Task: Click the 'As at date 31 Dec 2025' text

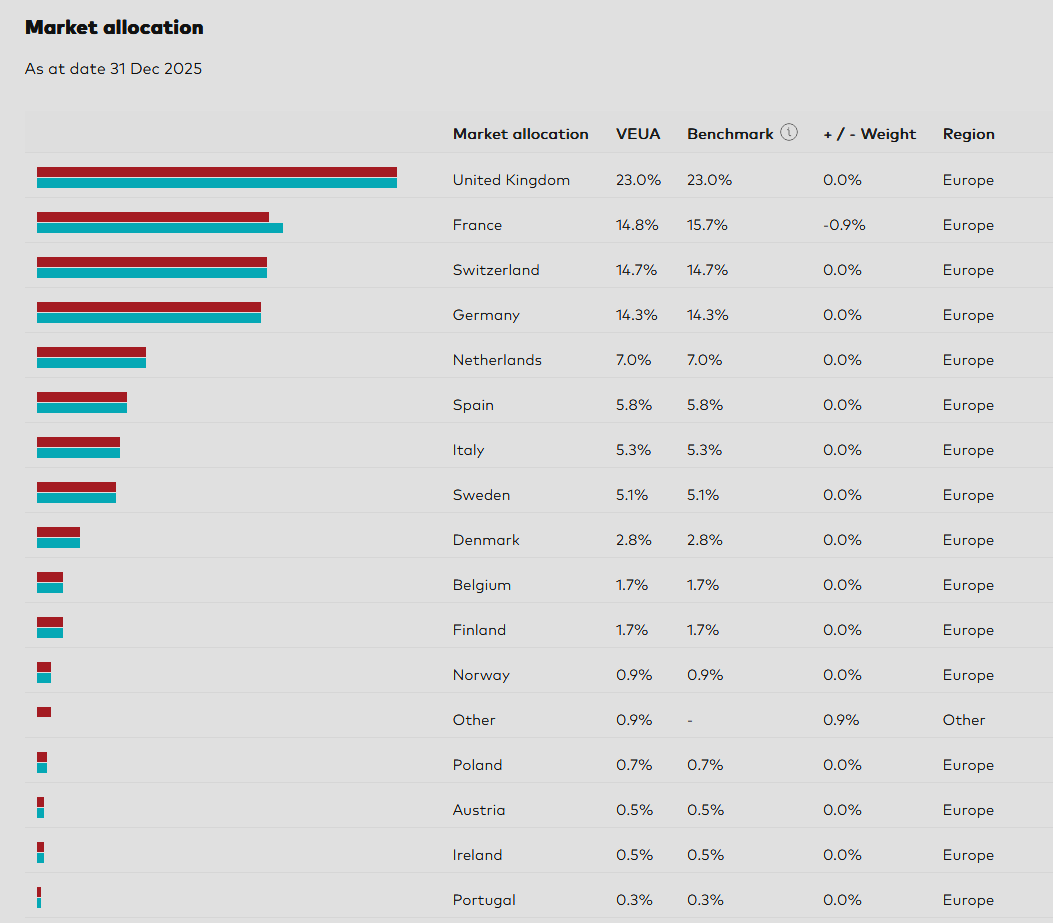Action: click(113, 69)
